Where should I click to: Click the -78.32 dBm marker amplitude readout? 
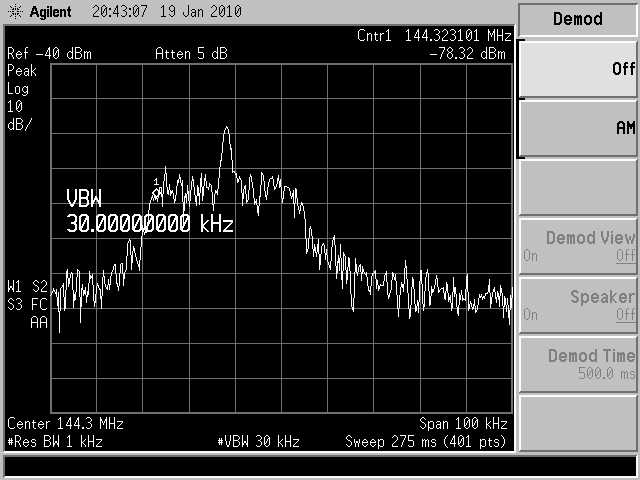468,54
